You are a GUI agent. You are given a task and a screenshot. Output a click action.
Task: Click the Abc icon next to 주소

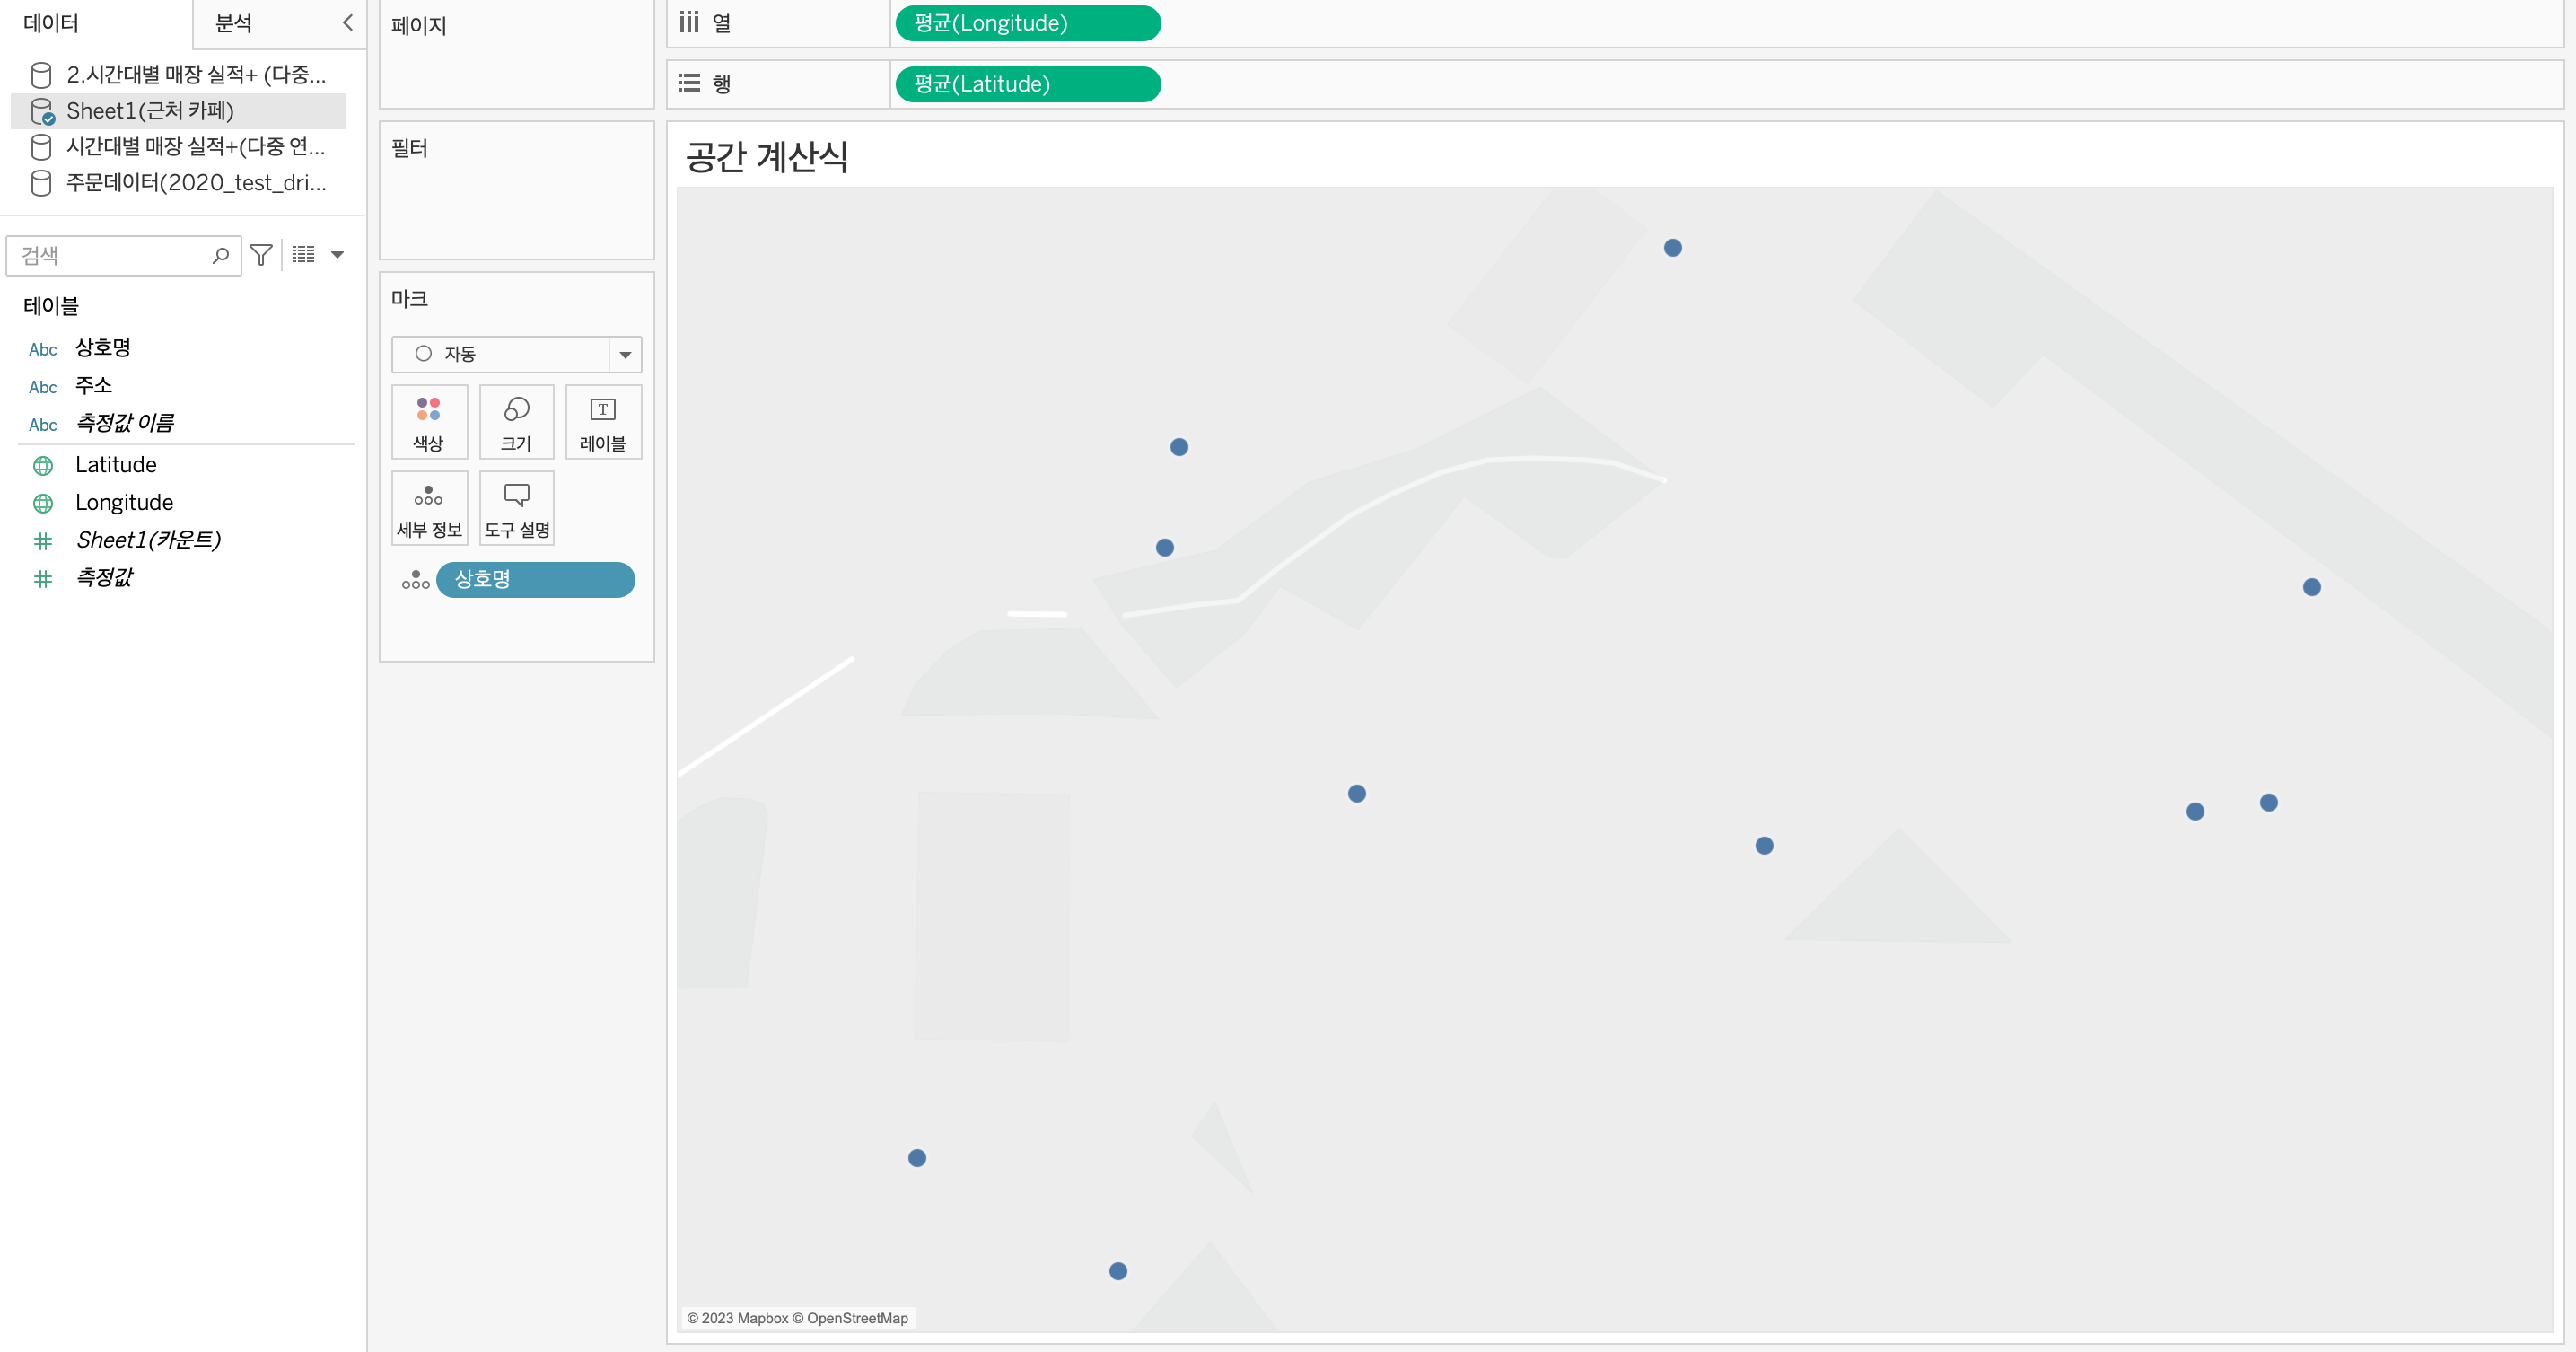tap(43, 387)
